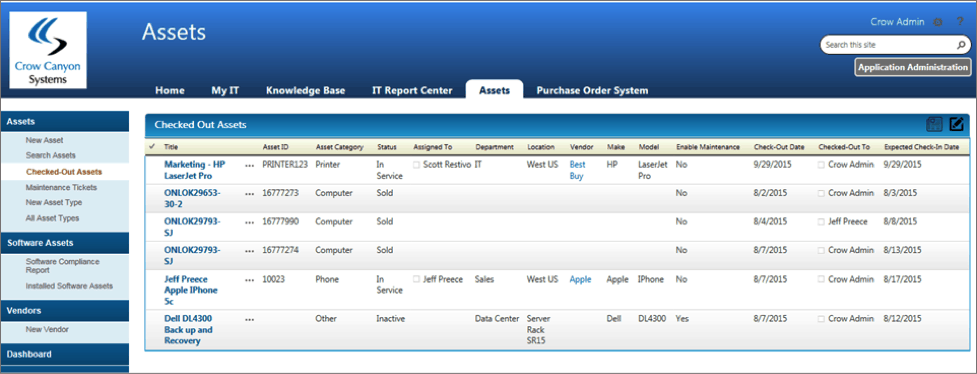Open Checked-Out Assets in sidebar

pyautogui.click(x=64, y=172)
